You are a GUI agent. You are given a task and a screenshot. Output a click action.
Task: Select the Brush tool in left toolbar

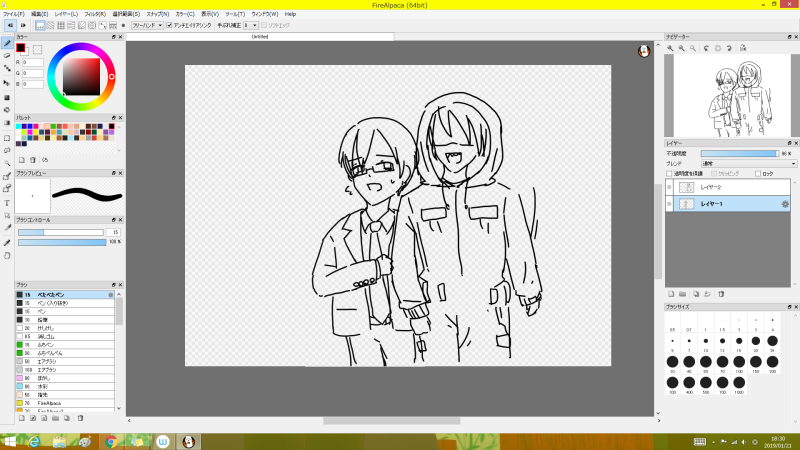7,43
